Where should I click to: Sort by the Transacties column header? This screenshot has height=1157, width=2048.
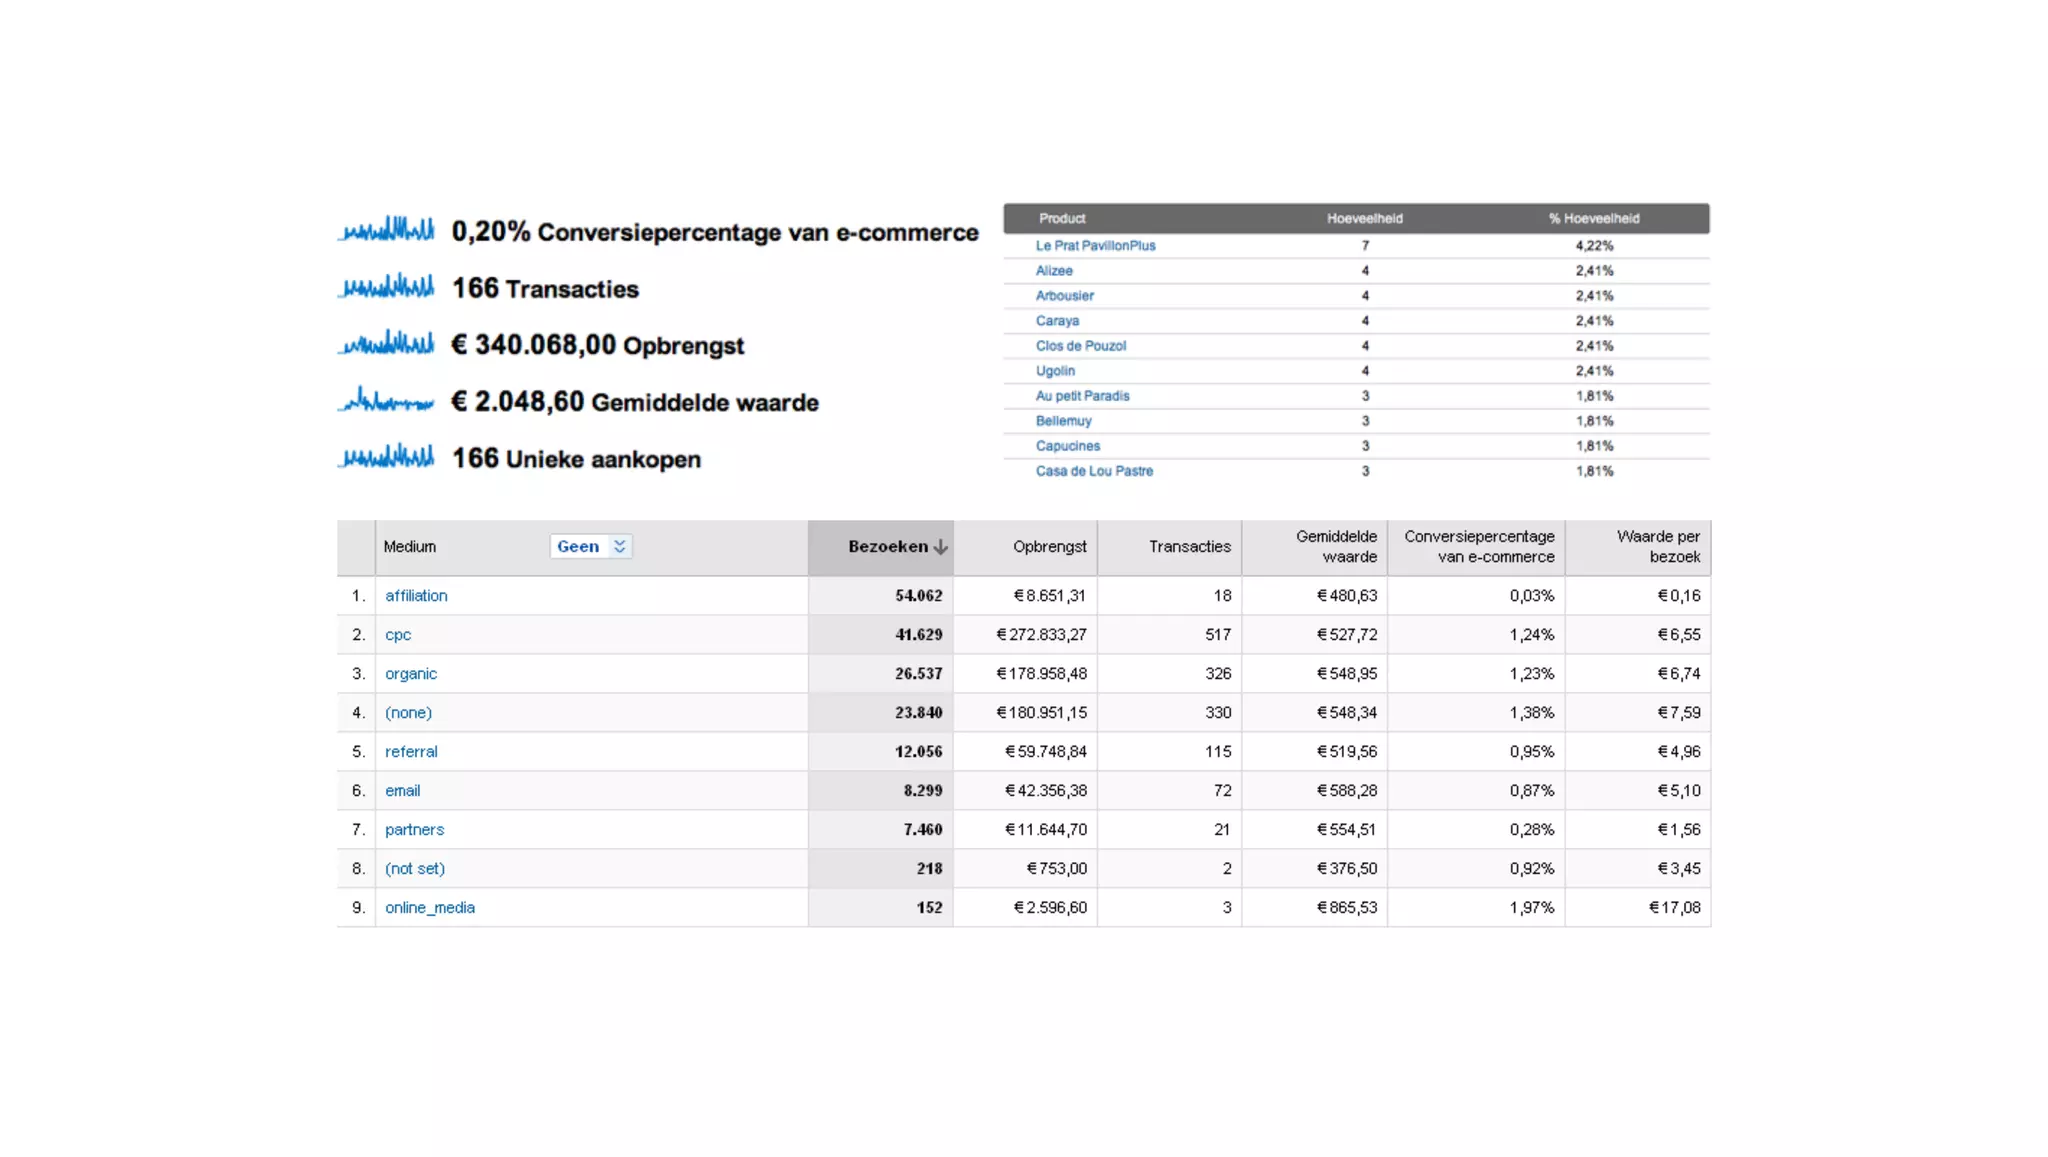(x=1189, y=546)
